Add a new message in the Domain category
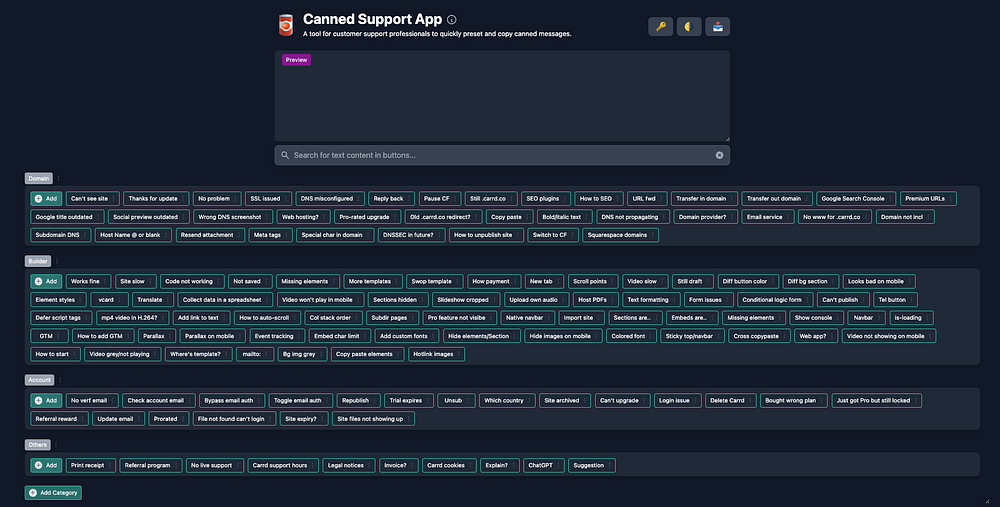 [x=46, y=198]
